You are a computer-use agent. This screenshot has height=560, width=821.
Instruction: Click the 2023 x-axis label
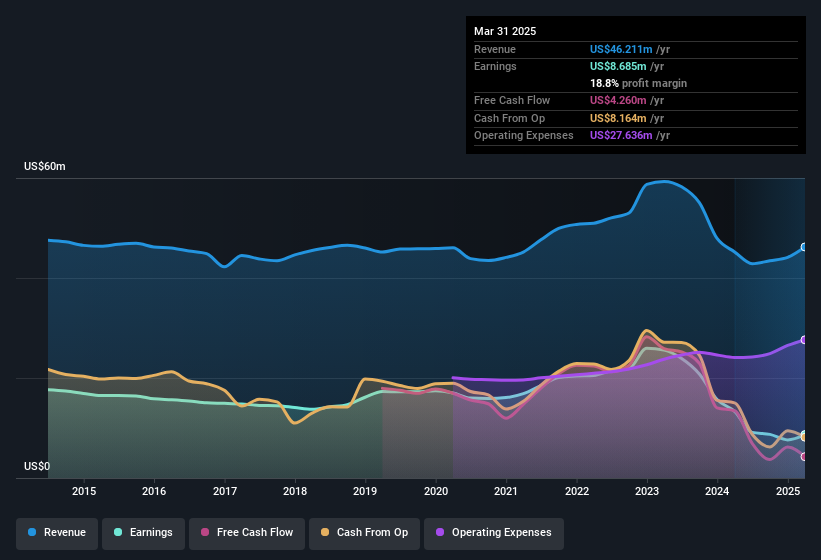click(x=647, y=491)
